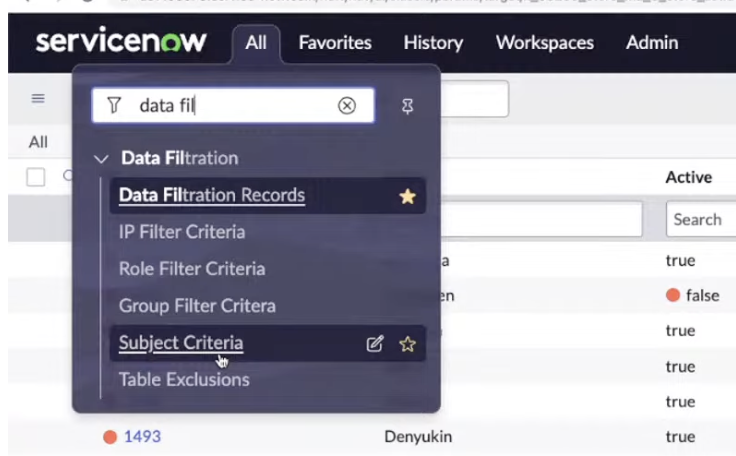Open Role Filter Criteria module
Image resolution: width=736 pixels, height=456 pixels.
tap(192, 269)
